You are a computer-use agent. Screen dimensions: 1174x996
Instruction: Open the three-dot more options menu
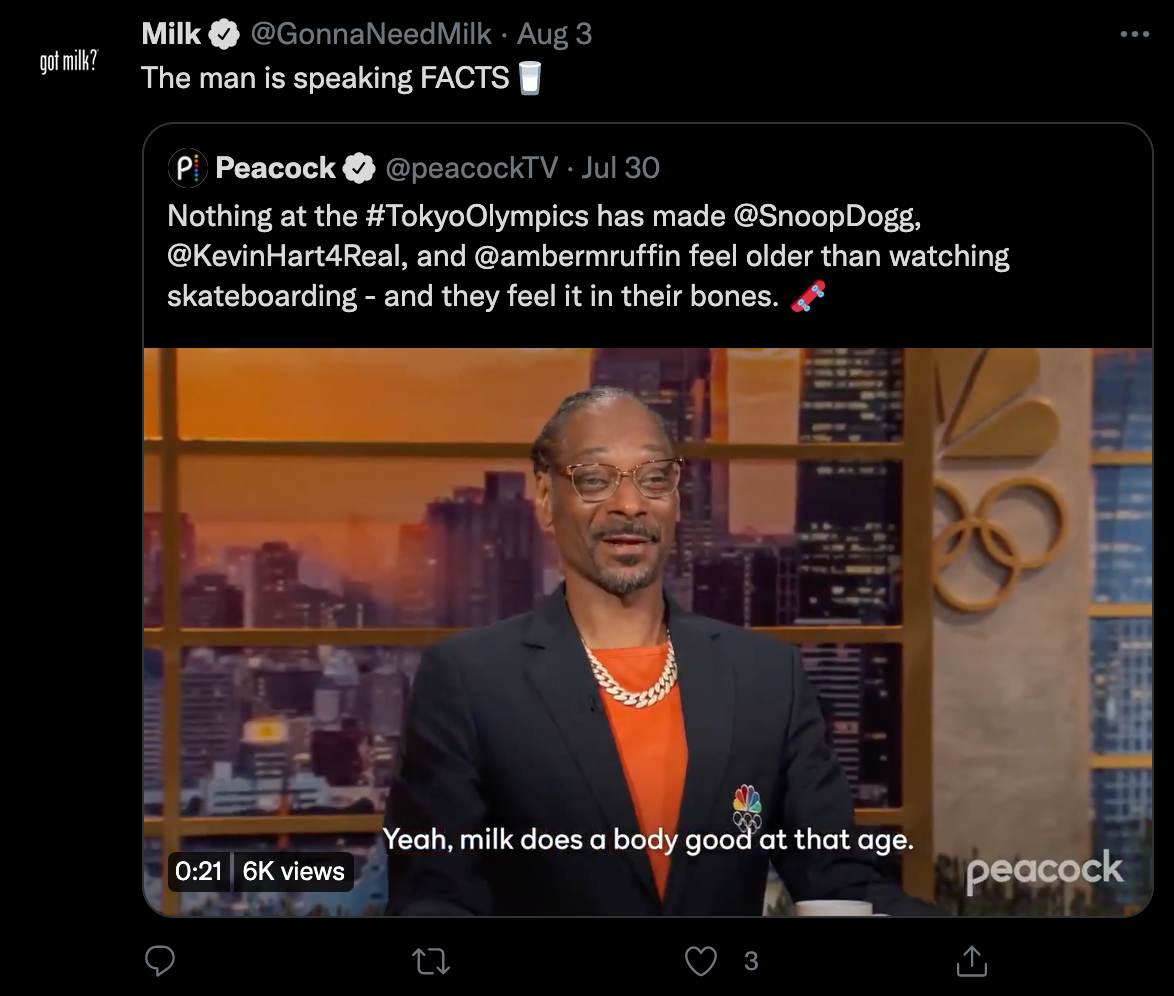[x=1134, y=34]
